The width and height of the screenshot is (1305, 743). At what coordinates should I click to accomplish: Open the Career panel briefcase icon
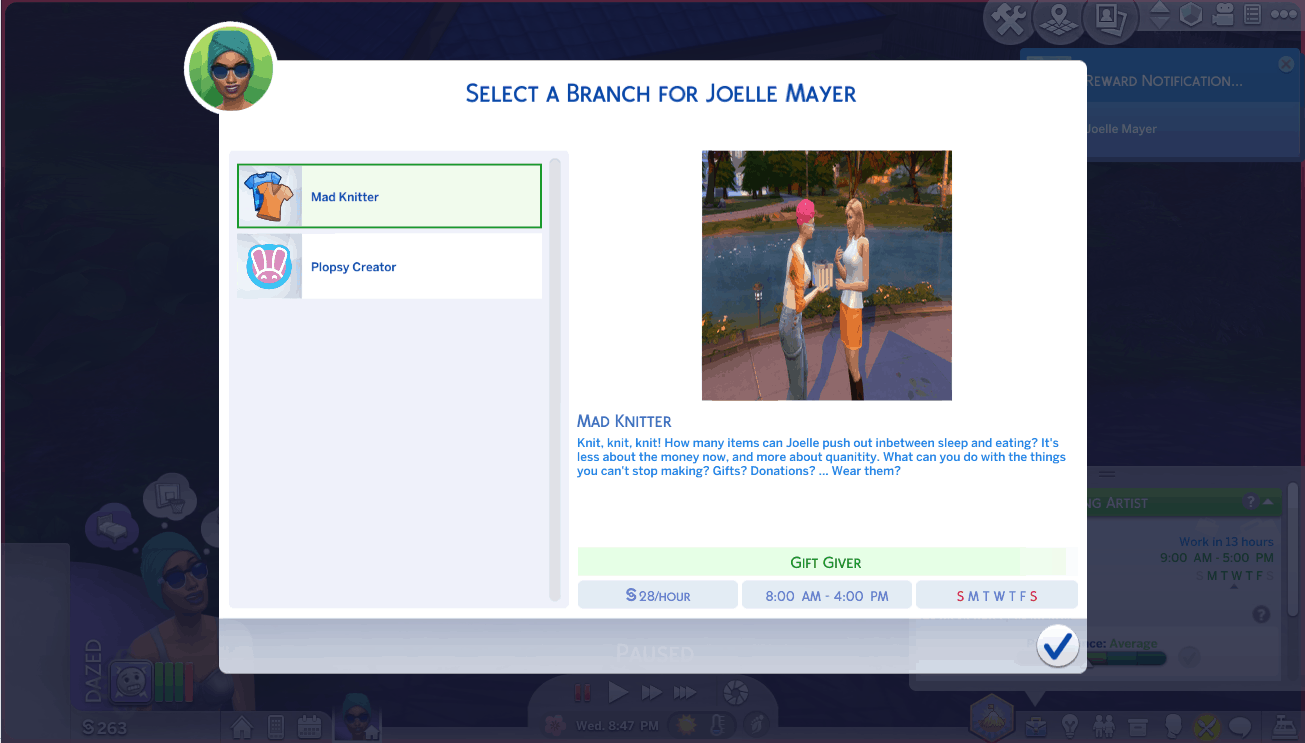[1034, 725]
